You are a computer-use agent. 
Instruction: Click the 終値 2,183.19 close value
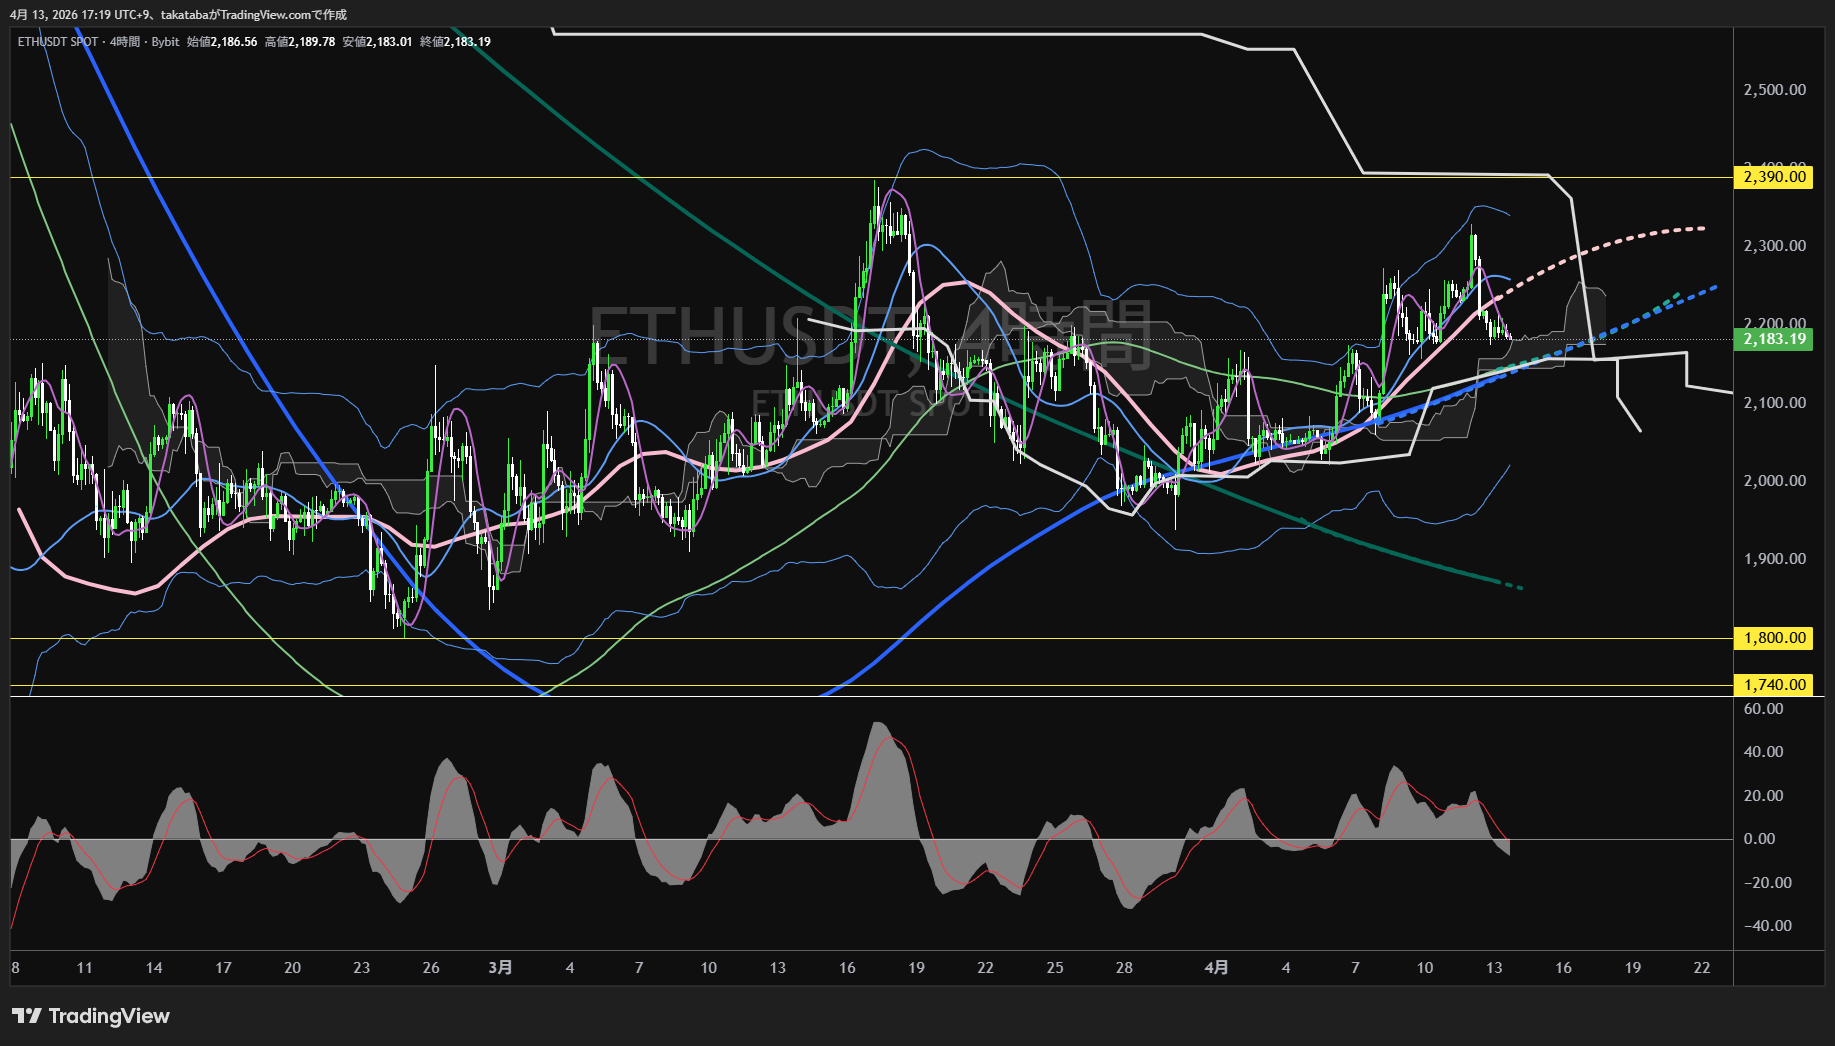coord(455,42)
